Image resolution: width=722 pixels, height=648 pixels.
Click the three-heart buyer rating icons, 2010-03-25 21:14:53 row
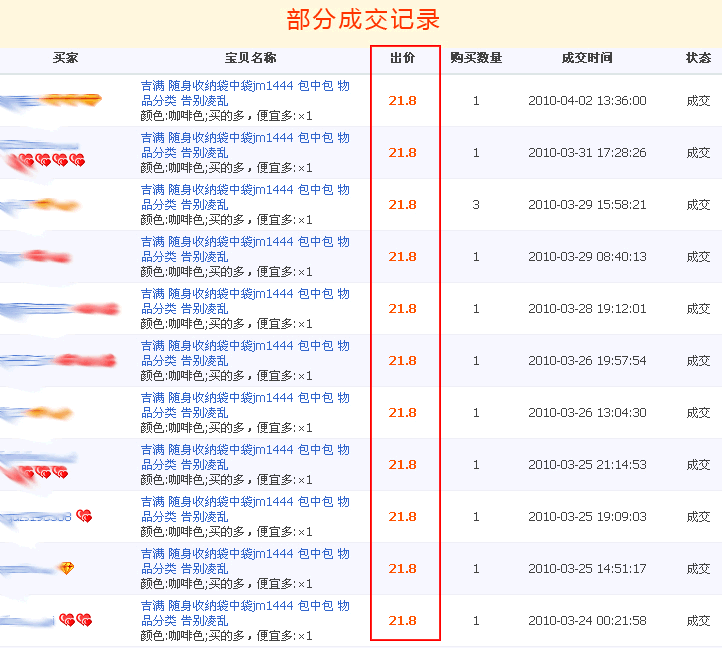(43, 473)
